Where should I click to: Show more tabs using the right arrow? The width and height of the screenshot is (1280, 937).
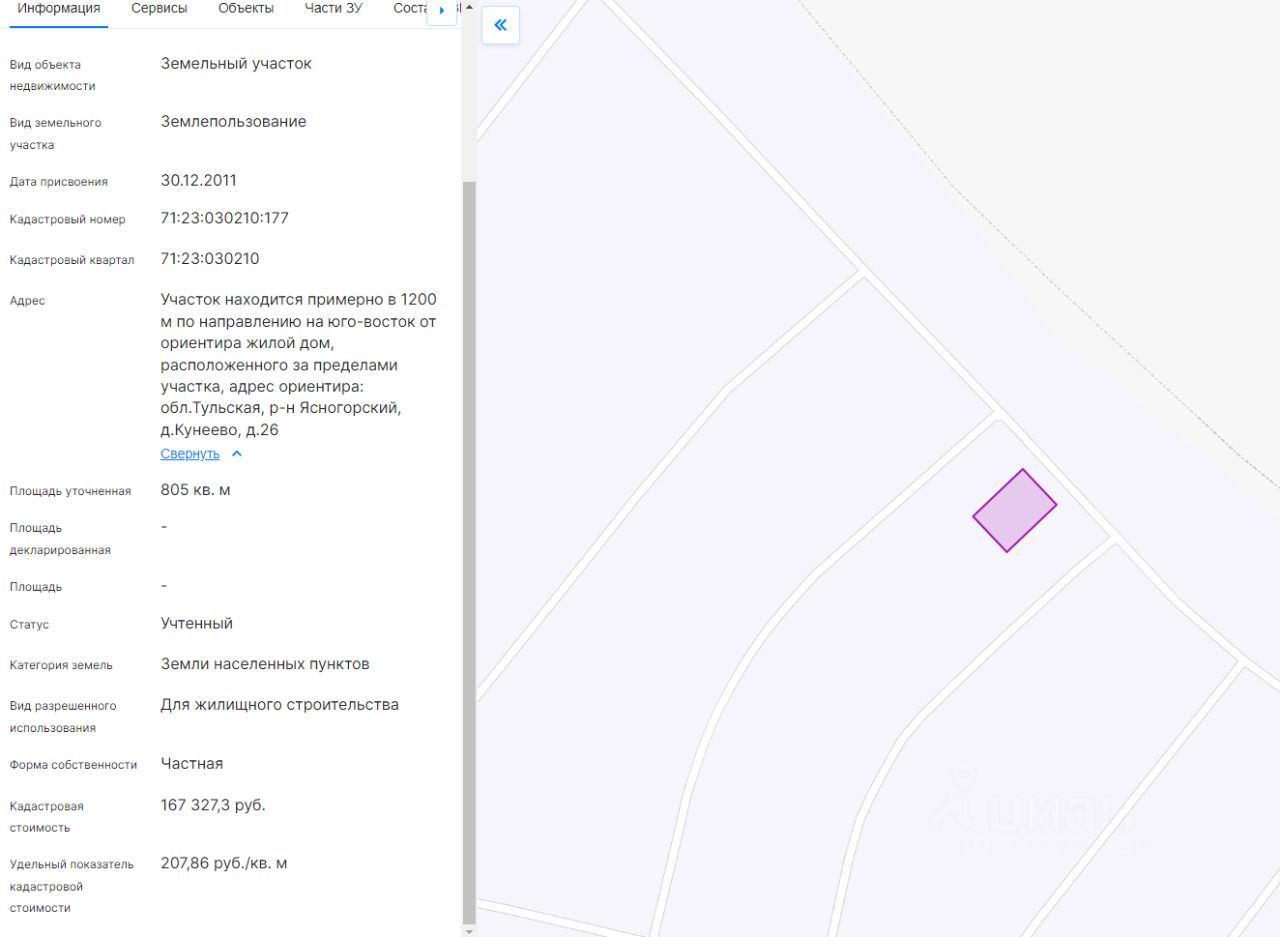(x=442, y=10)
